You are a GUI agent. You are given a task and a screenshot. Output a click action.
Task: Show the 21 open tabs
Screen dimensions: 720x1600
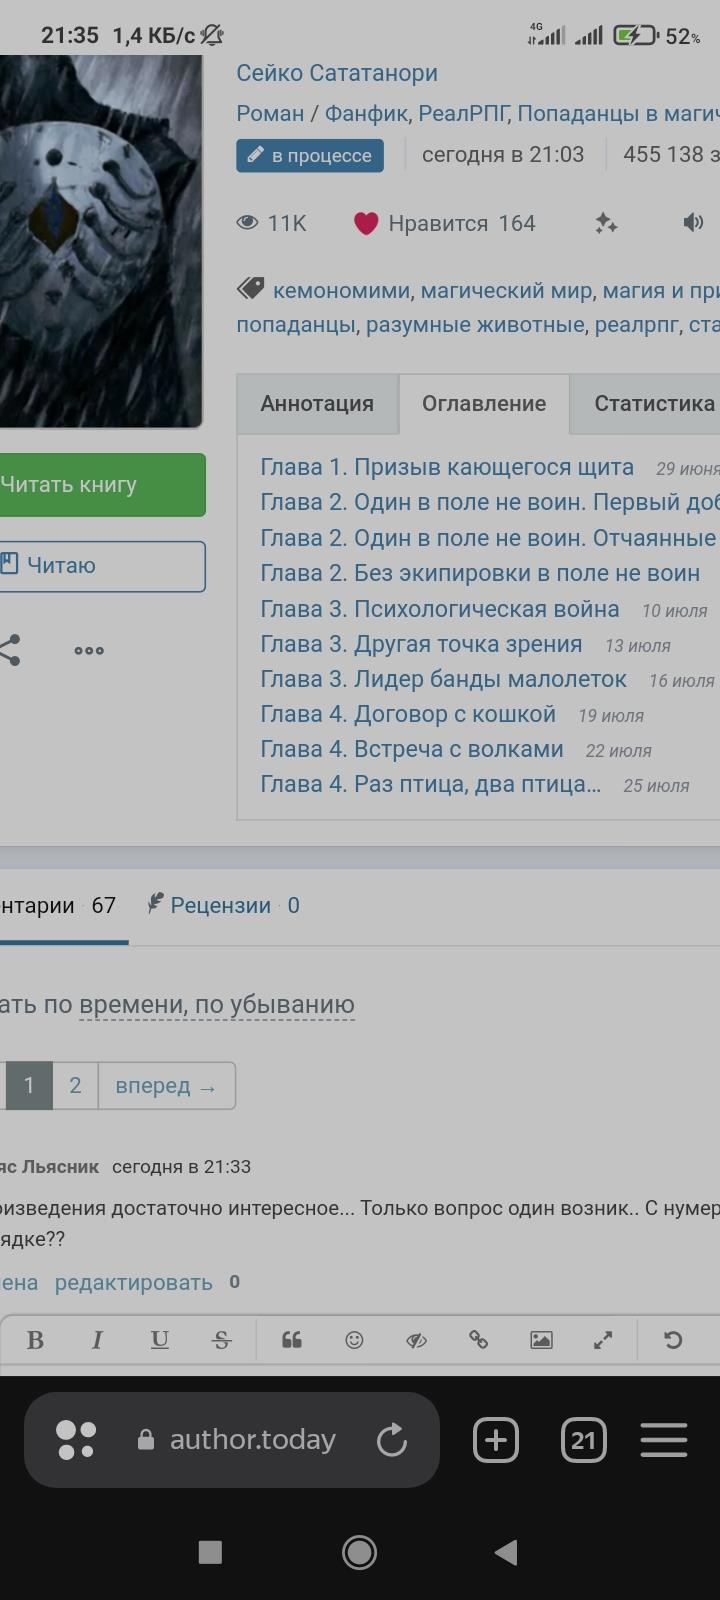pos(584,1440)
